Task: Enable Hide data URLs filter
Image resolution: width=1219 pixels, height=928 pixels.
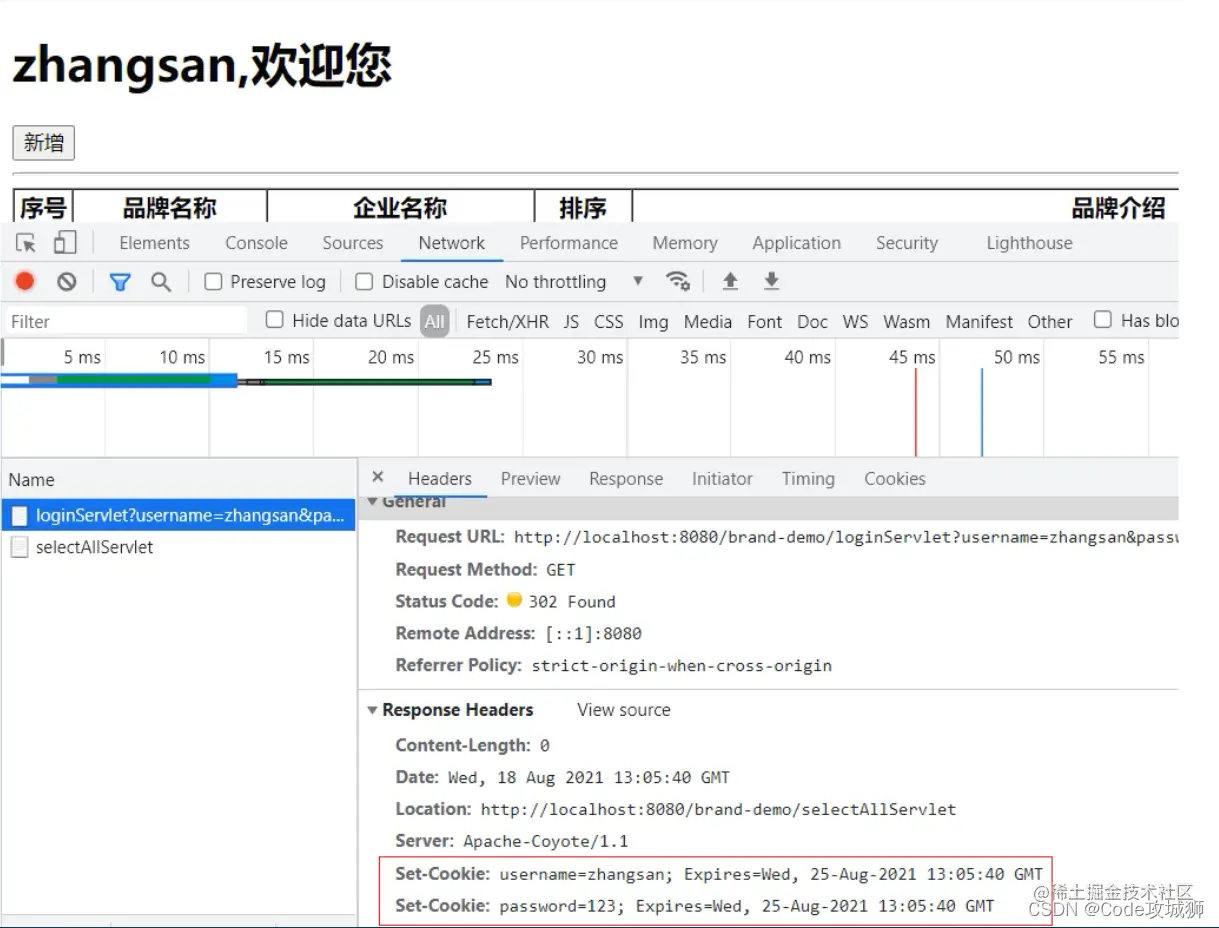Action: click(x=274, y=320)
